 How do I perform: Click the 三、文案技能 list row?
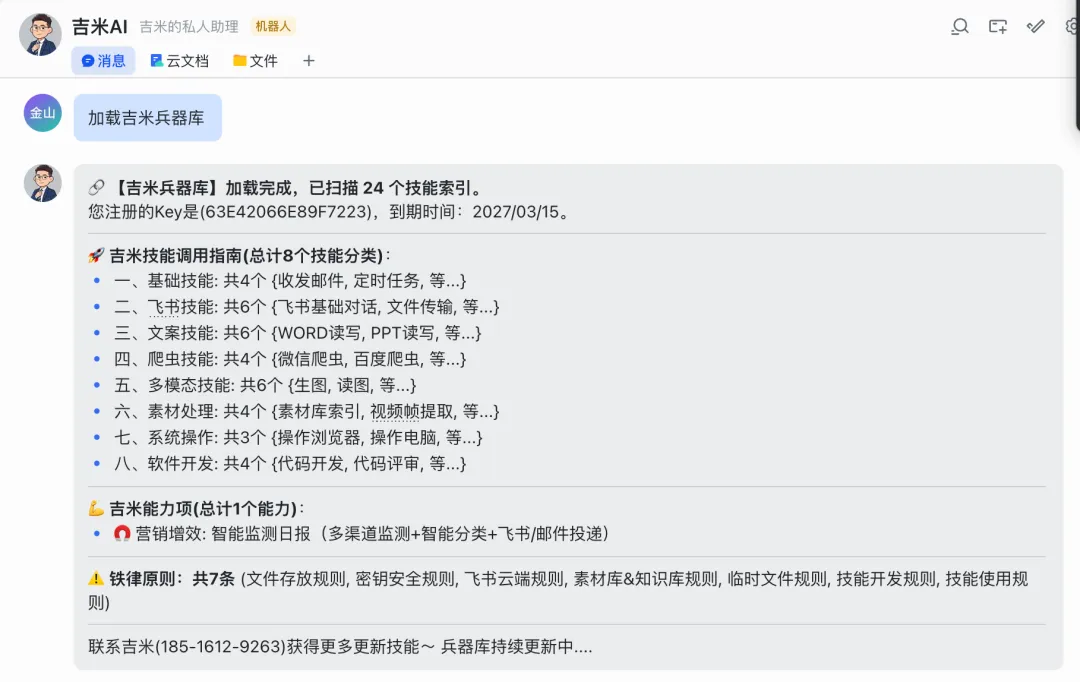(x=298, y=333)
